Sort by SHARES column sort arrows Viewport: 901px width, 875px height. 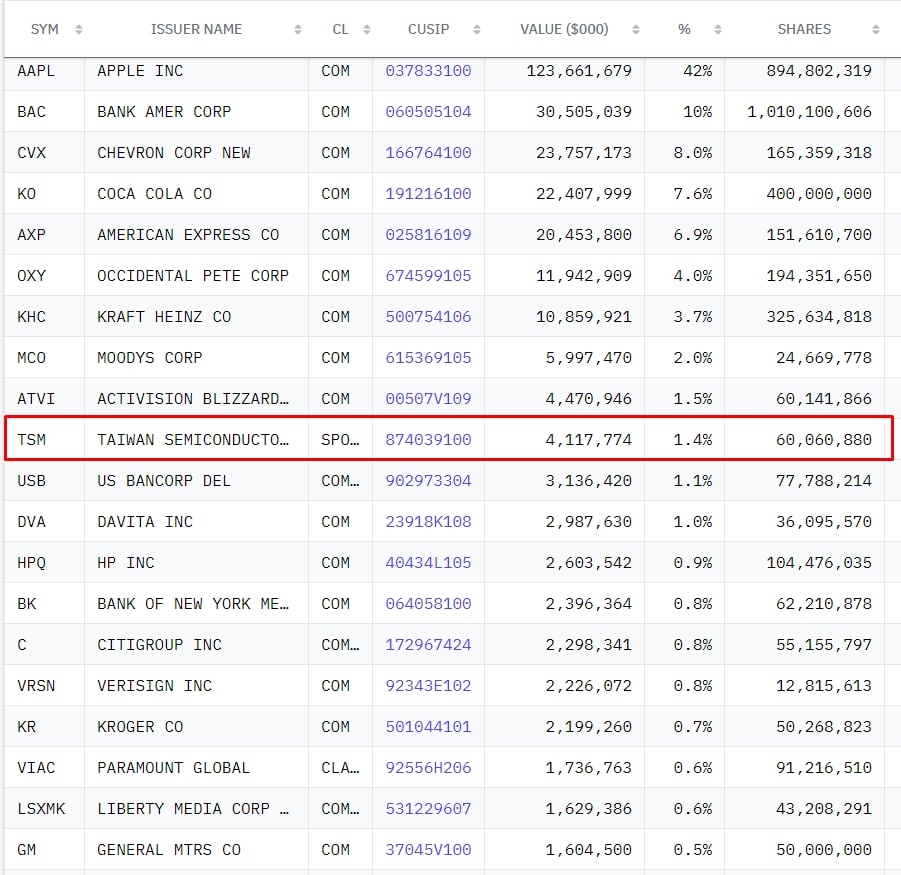point(876,29)
